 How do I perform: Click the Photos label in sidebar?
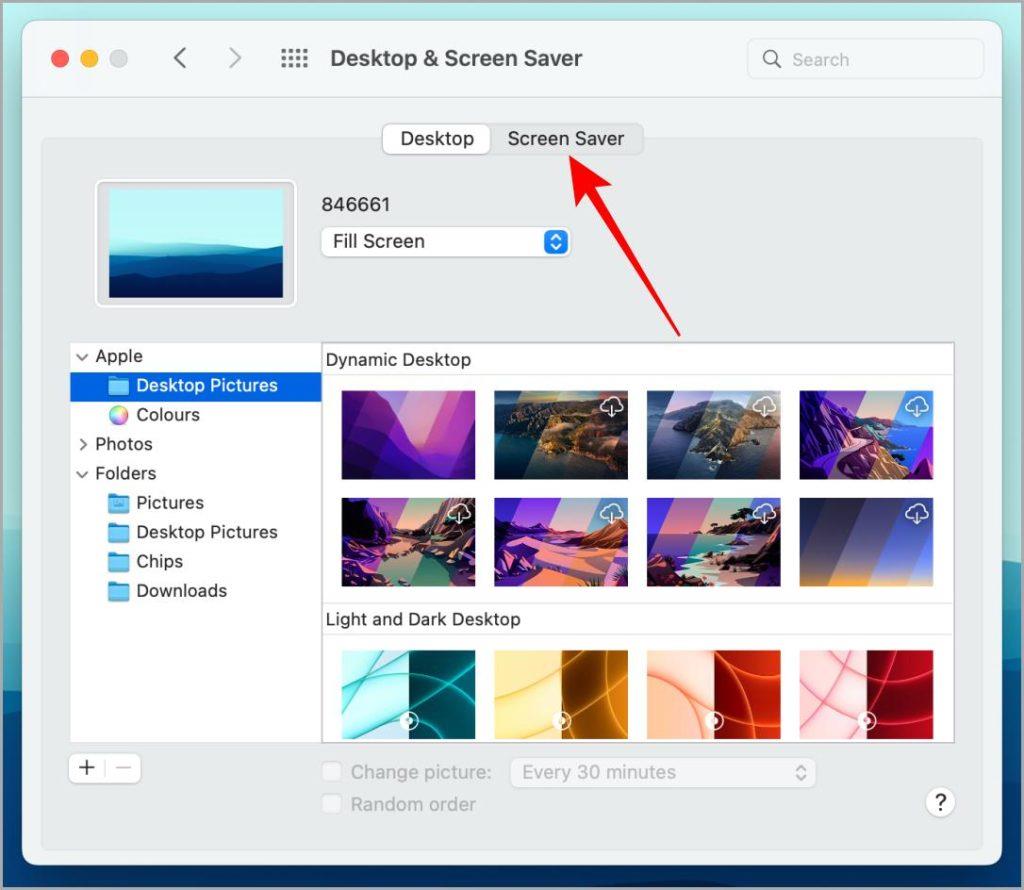[x=124, y=445]
